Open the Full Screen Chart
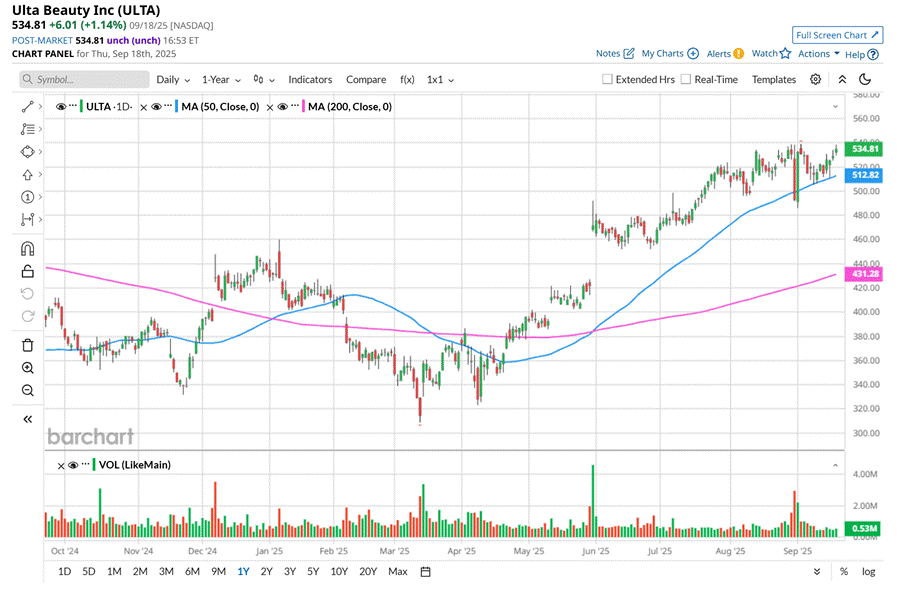This screenshot has width=903, height=590. [837, 35]
